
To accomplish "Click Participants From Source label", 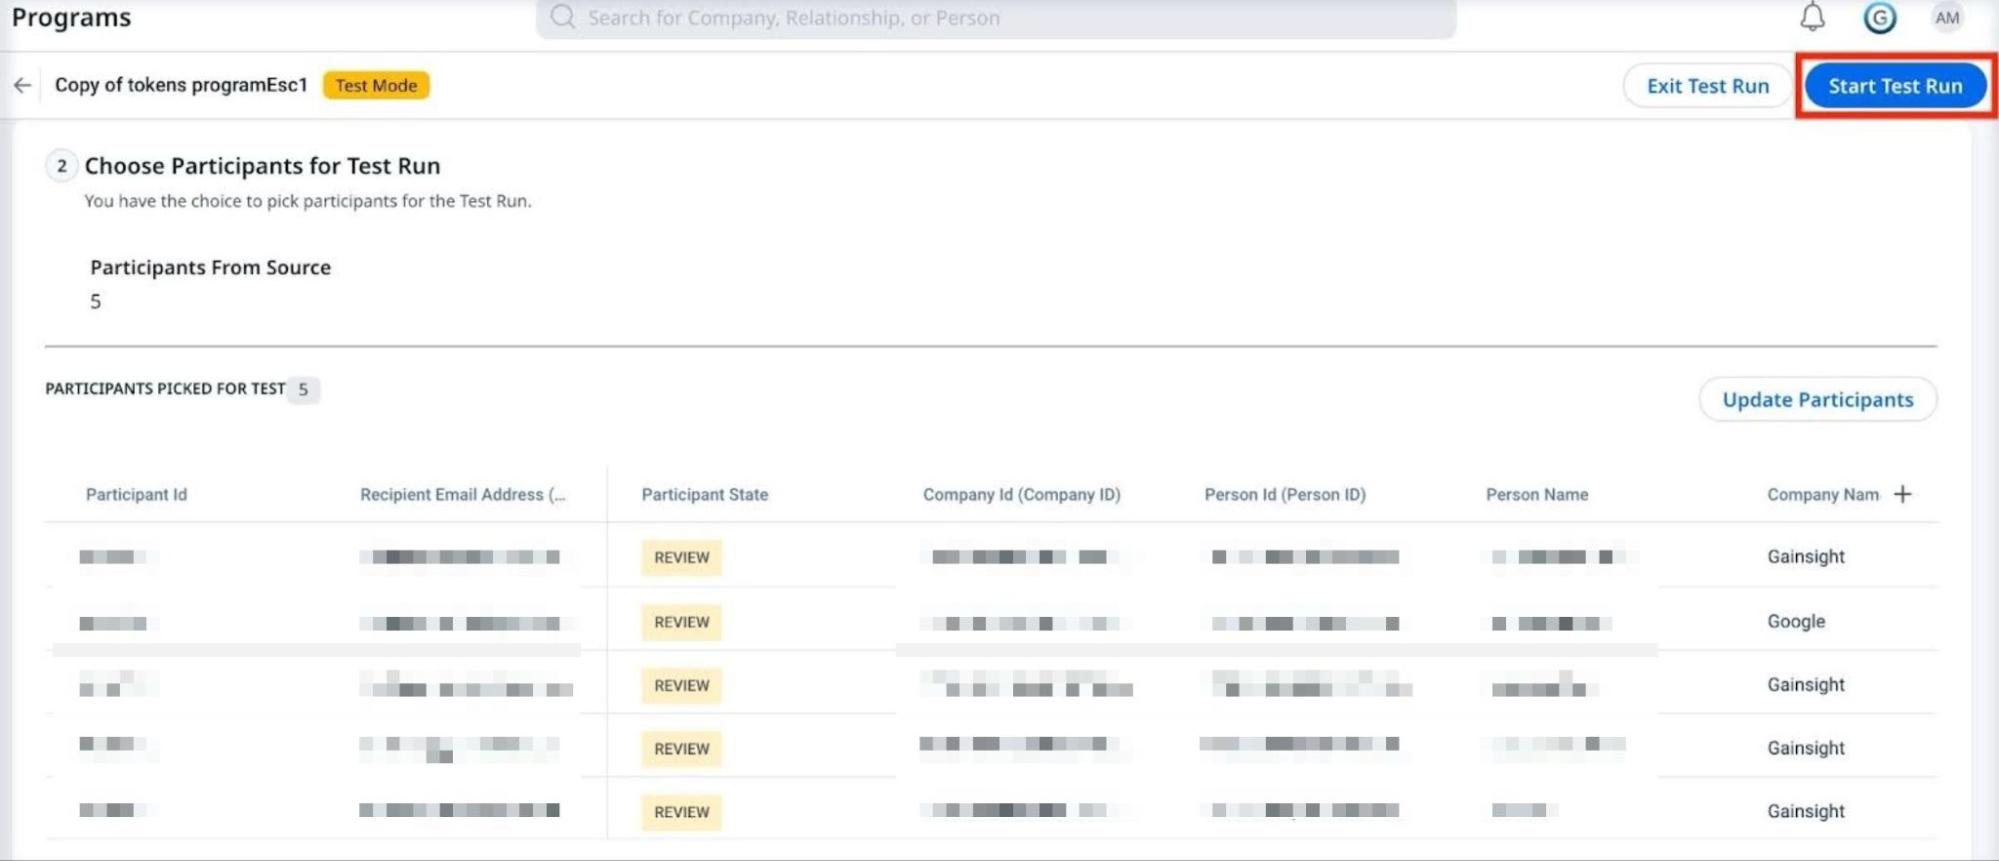I will point(210,268).
